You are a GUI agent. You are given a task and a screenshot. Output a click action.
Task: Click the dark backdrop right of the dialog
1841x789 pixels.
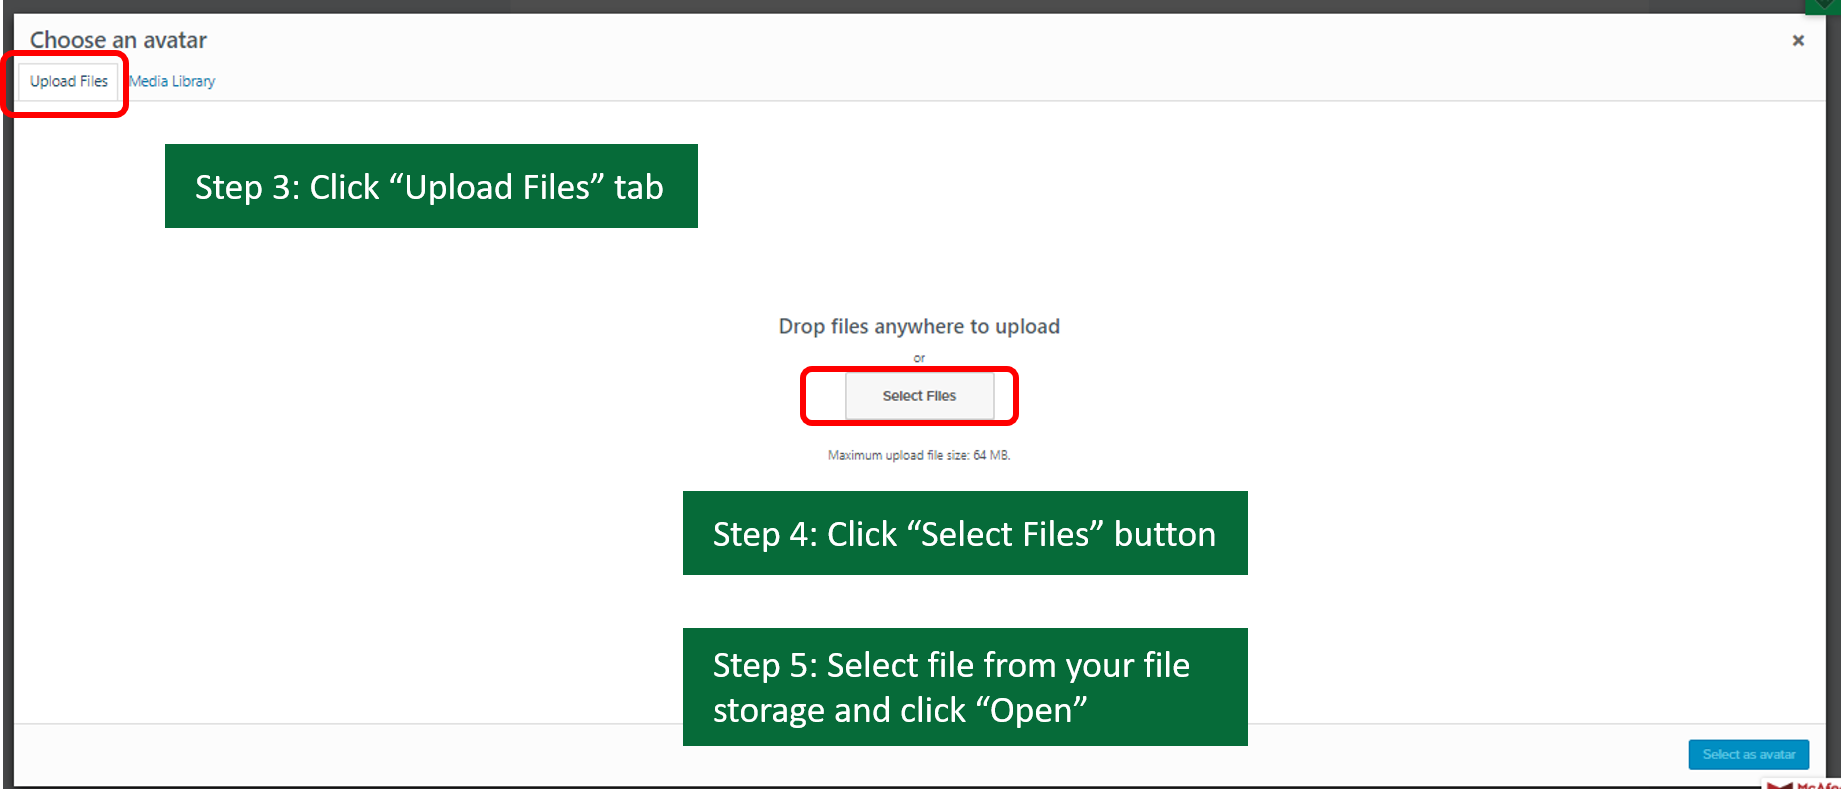point(1834,400)
